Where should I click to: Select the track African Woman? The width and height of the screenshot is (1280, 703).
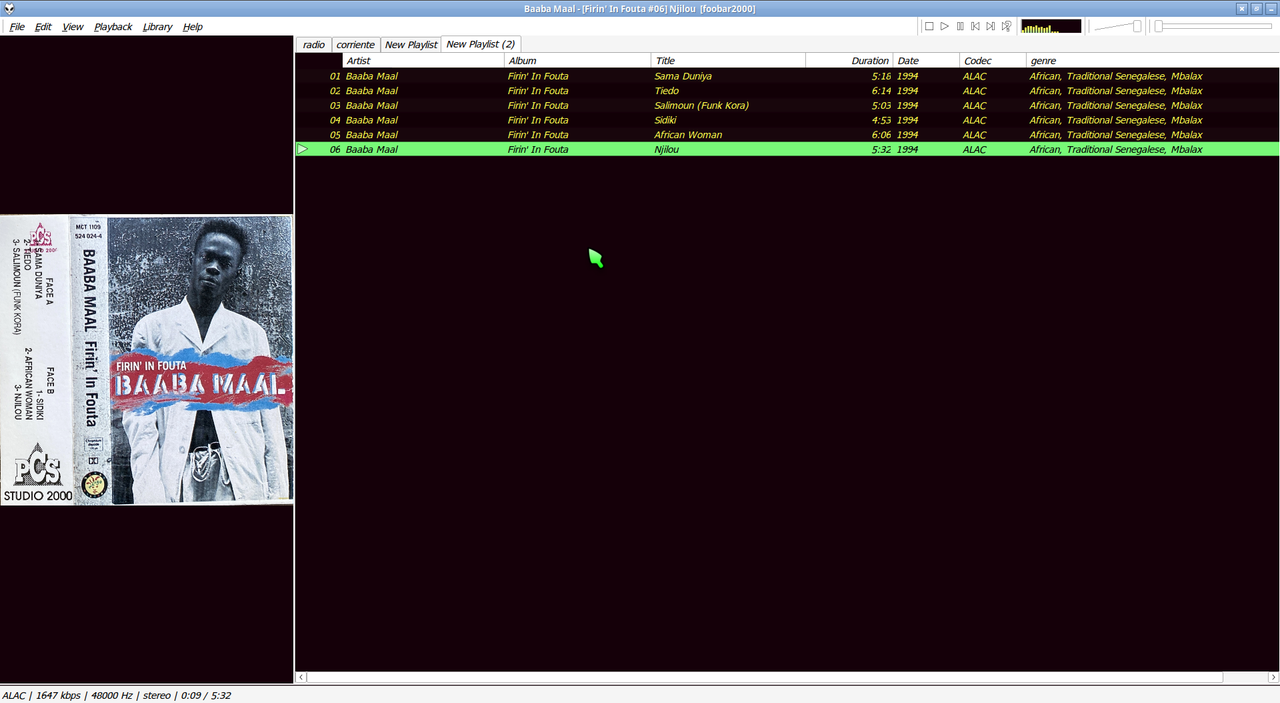pos(787,135)
